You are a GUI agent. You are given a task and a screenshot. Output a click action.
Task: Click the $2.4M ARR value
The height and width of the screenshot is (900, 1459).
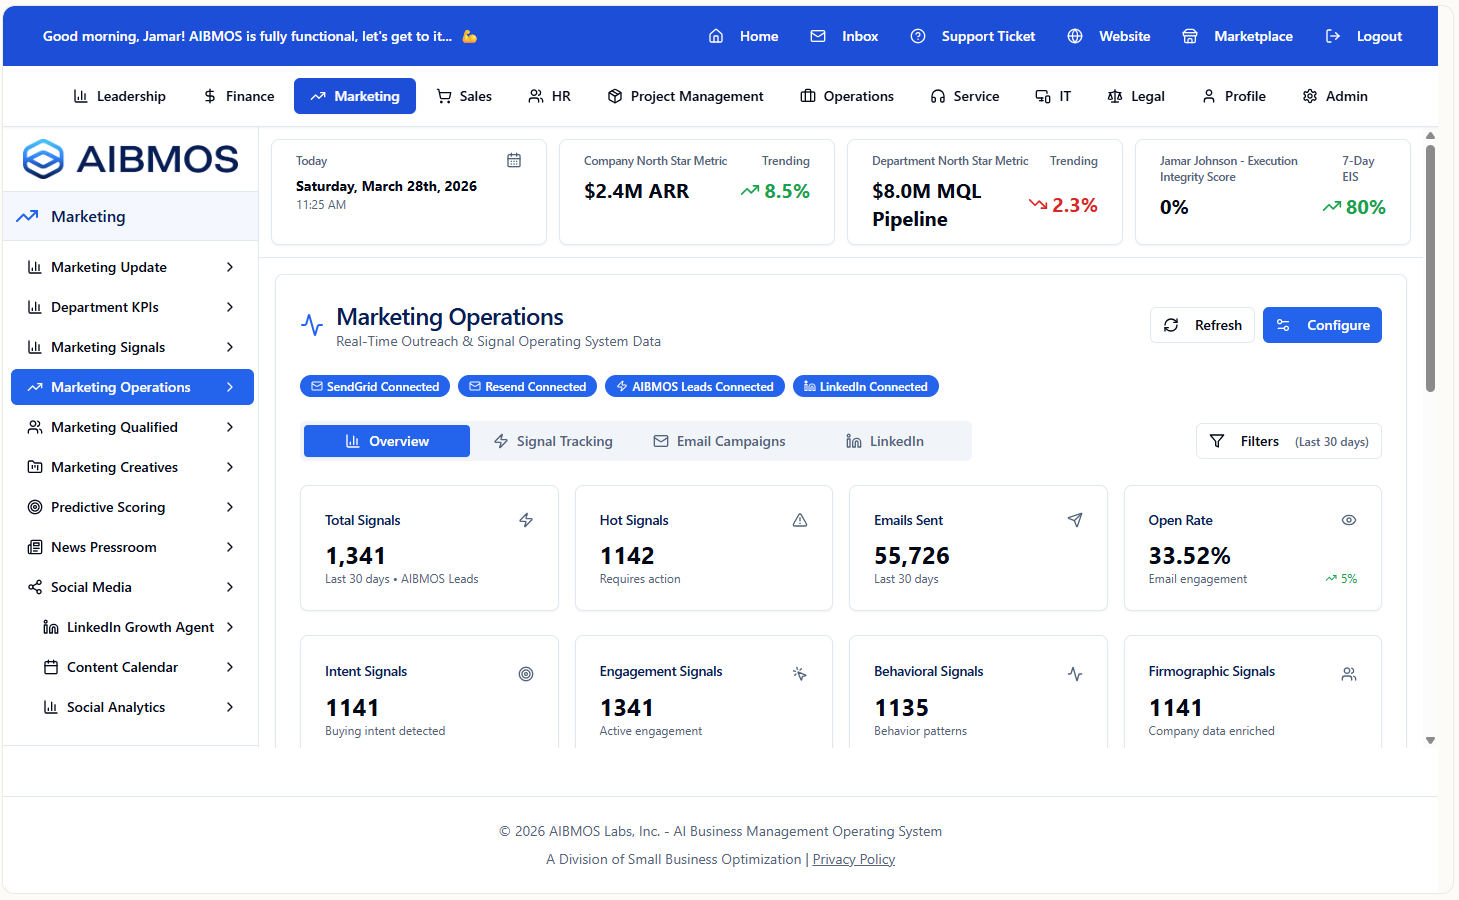(x=636, y=191)
